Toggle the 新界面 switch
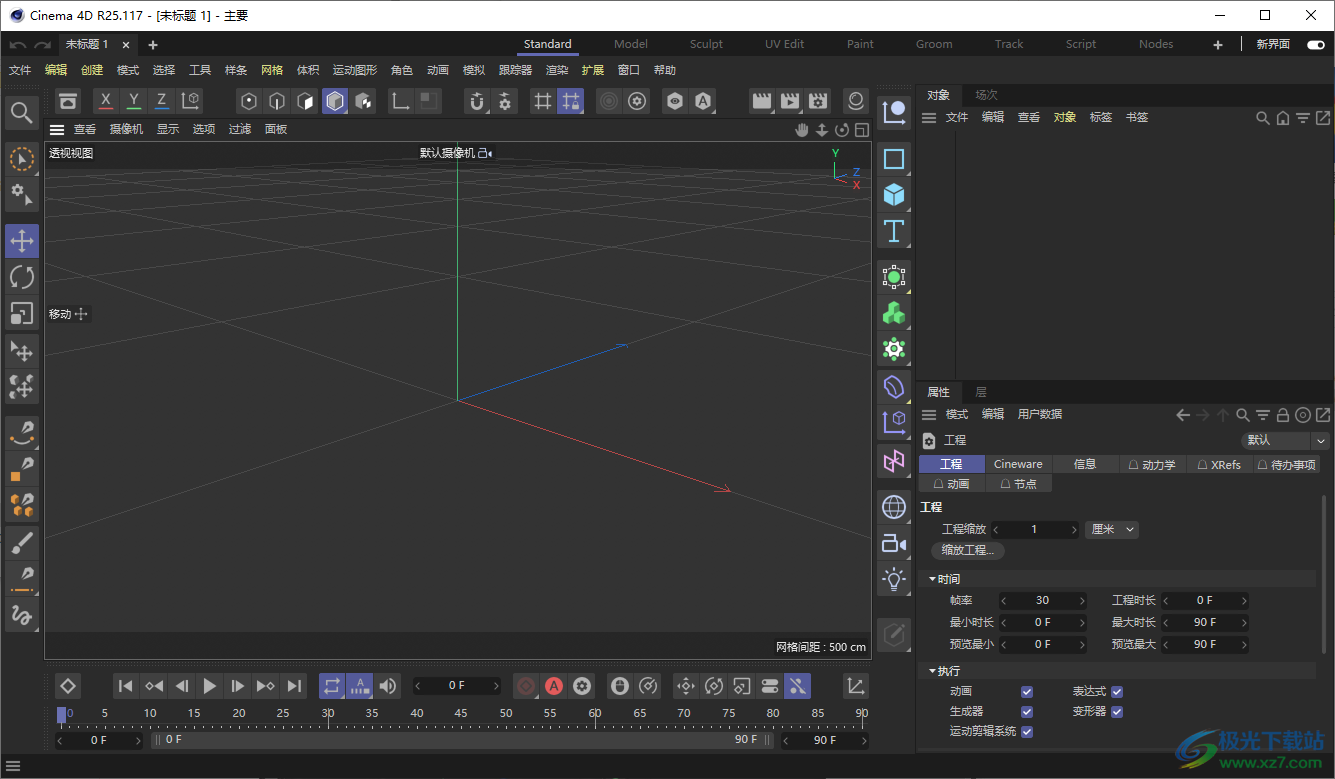Viewport: 1335px width, 779px height. point(1315,44)
